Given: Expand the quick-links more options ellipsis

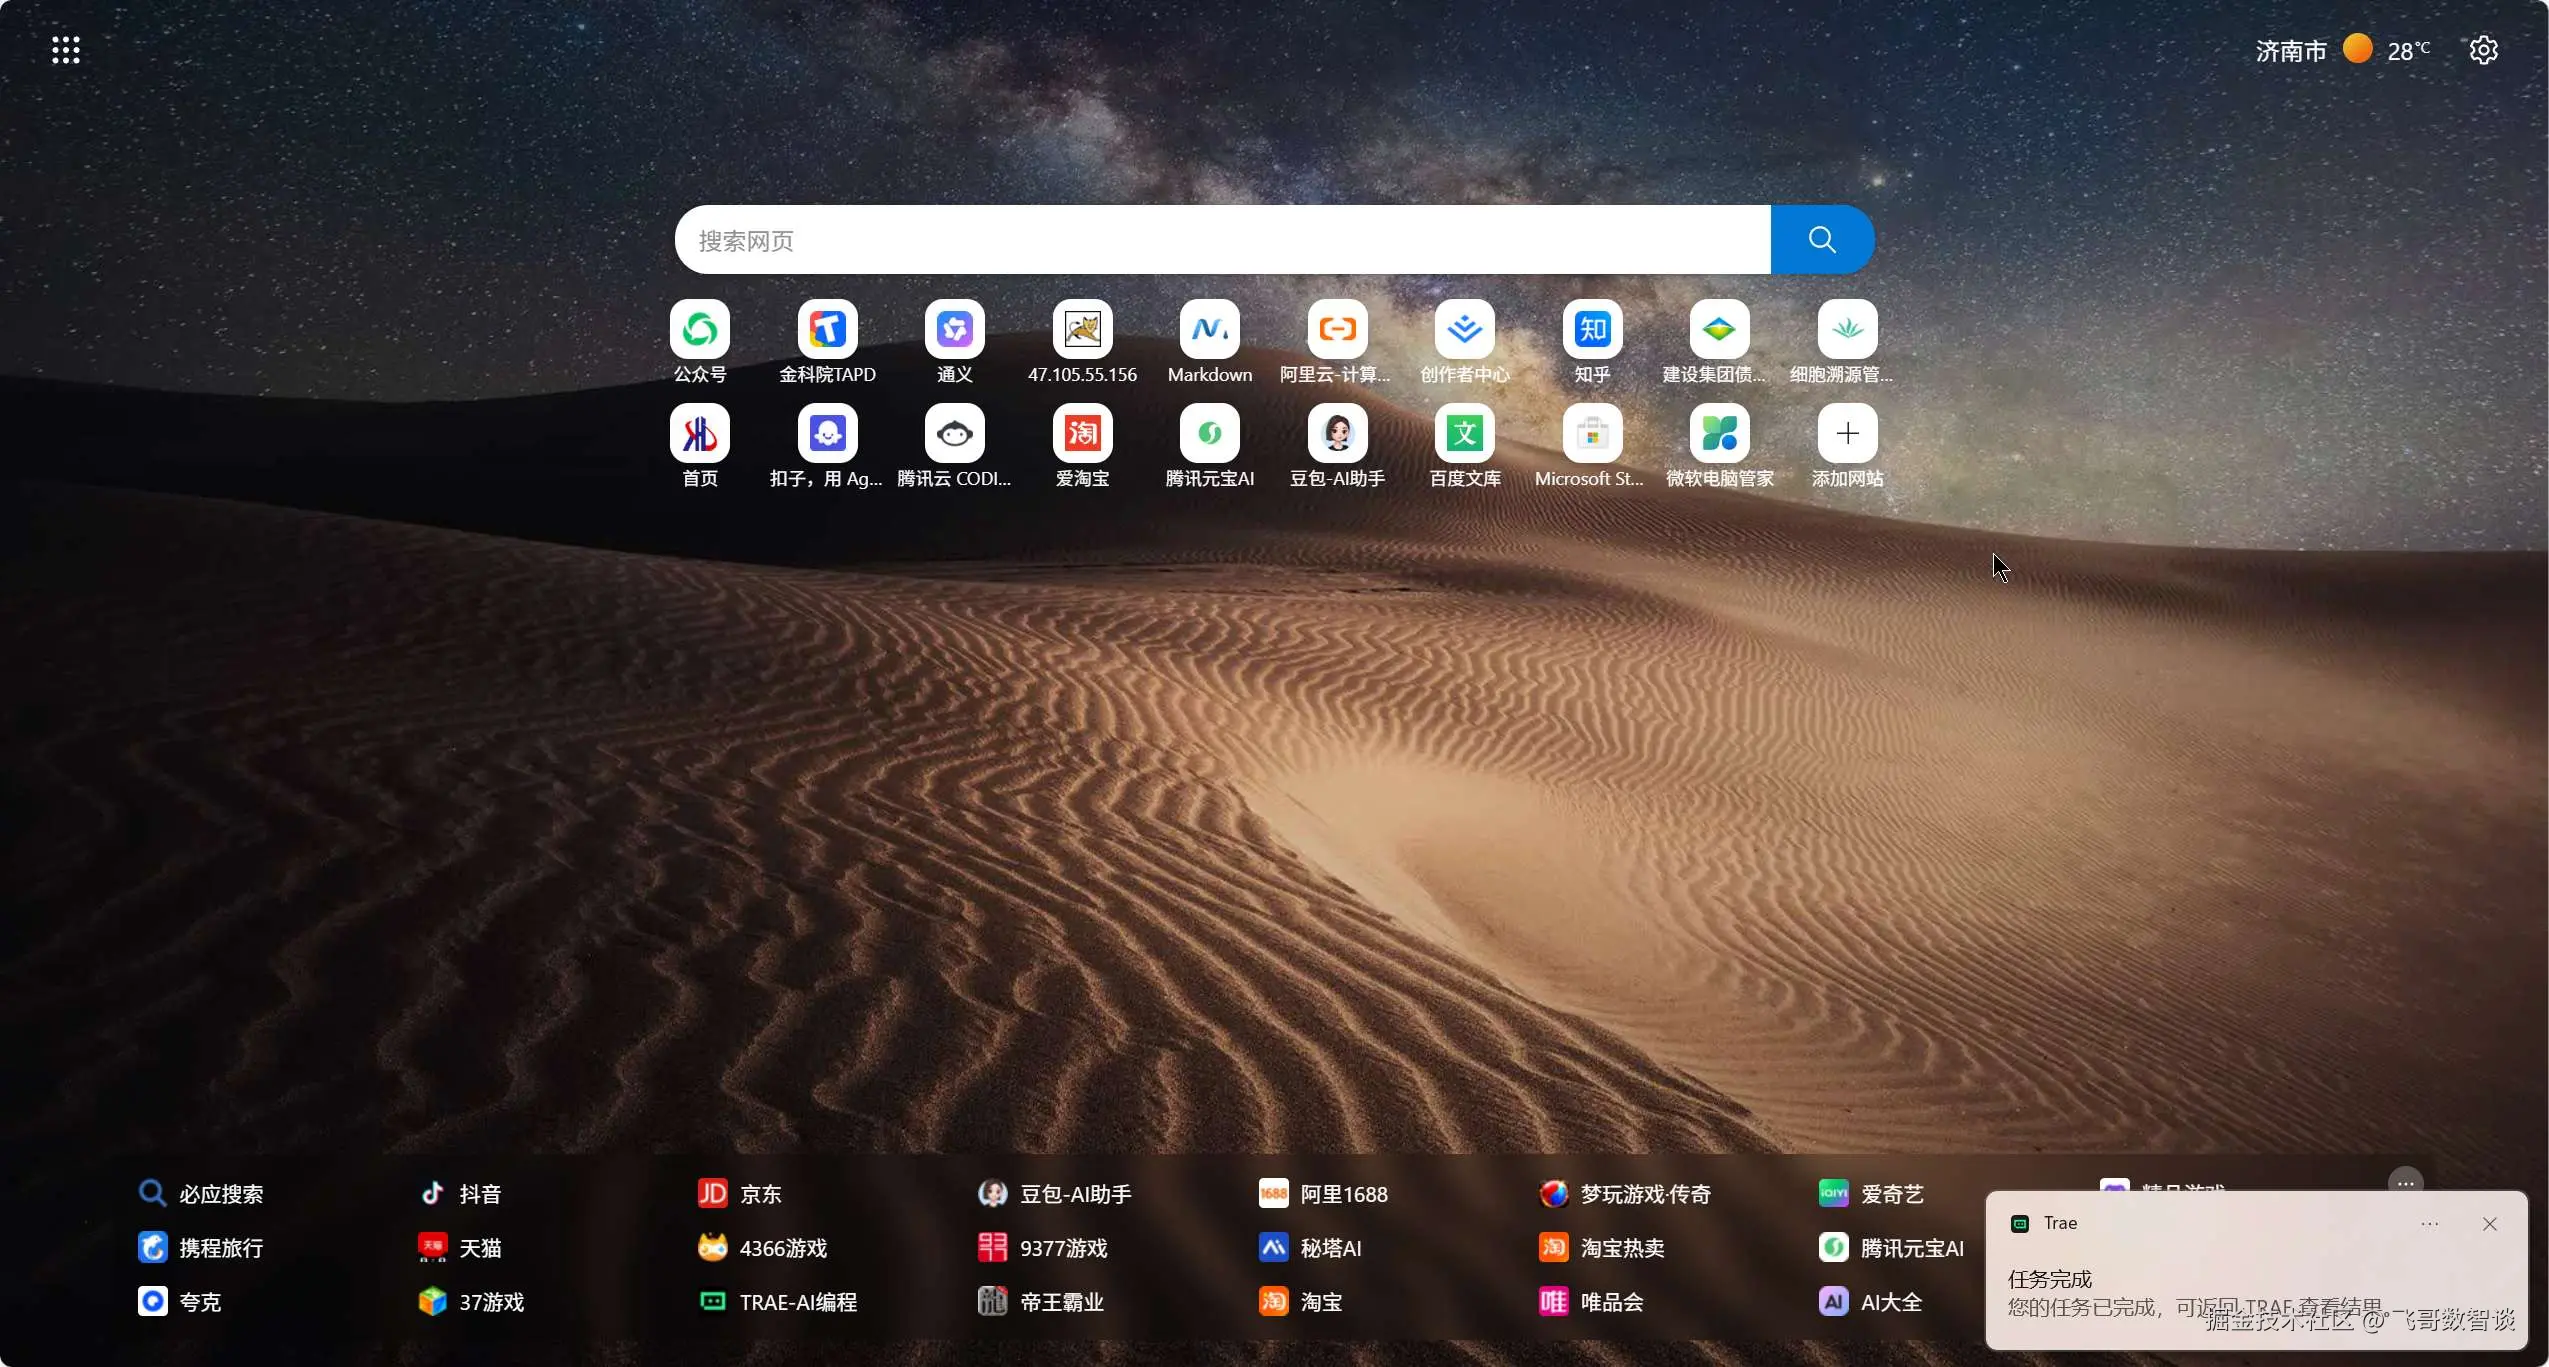Looking at the screenshot, I should point(2405,1183).
